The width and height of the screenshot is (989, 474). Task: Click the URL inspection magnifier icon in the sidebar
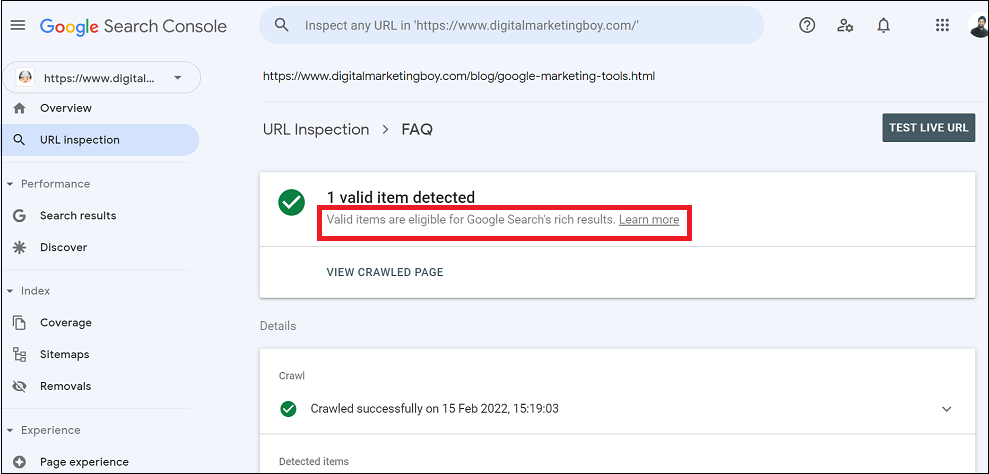click(x=20, y=140)
